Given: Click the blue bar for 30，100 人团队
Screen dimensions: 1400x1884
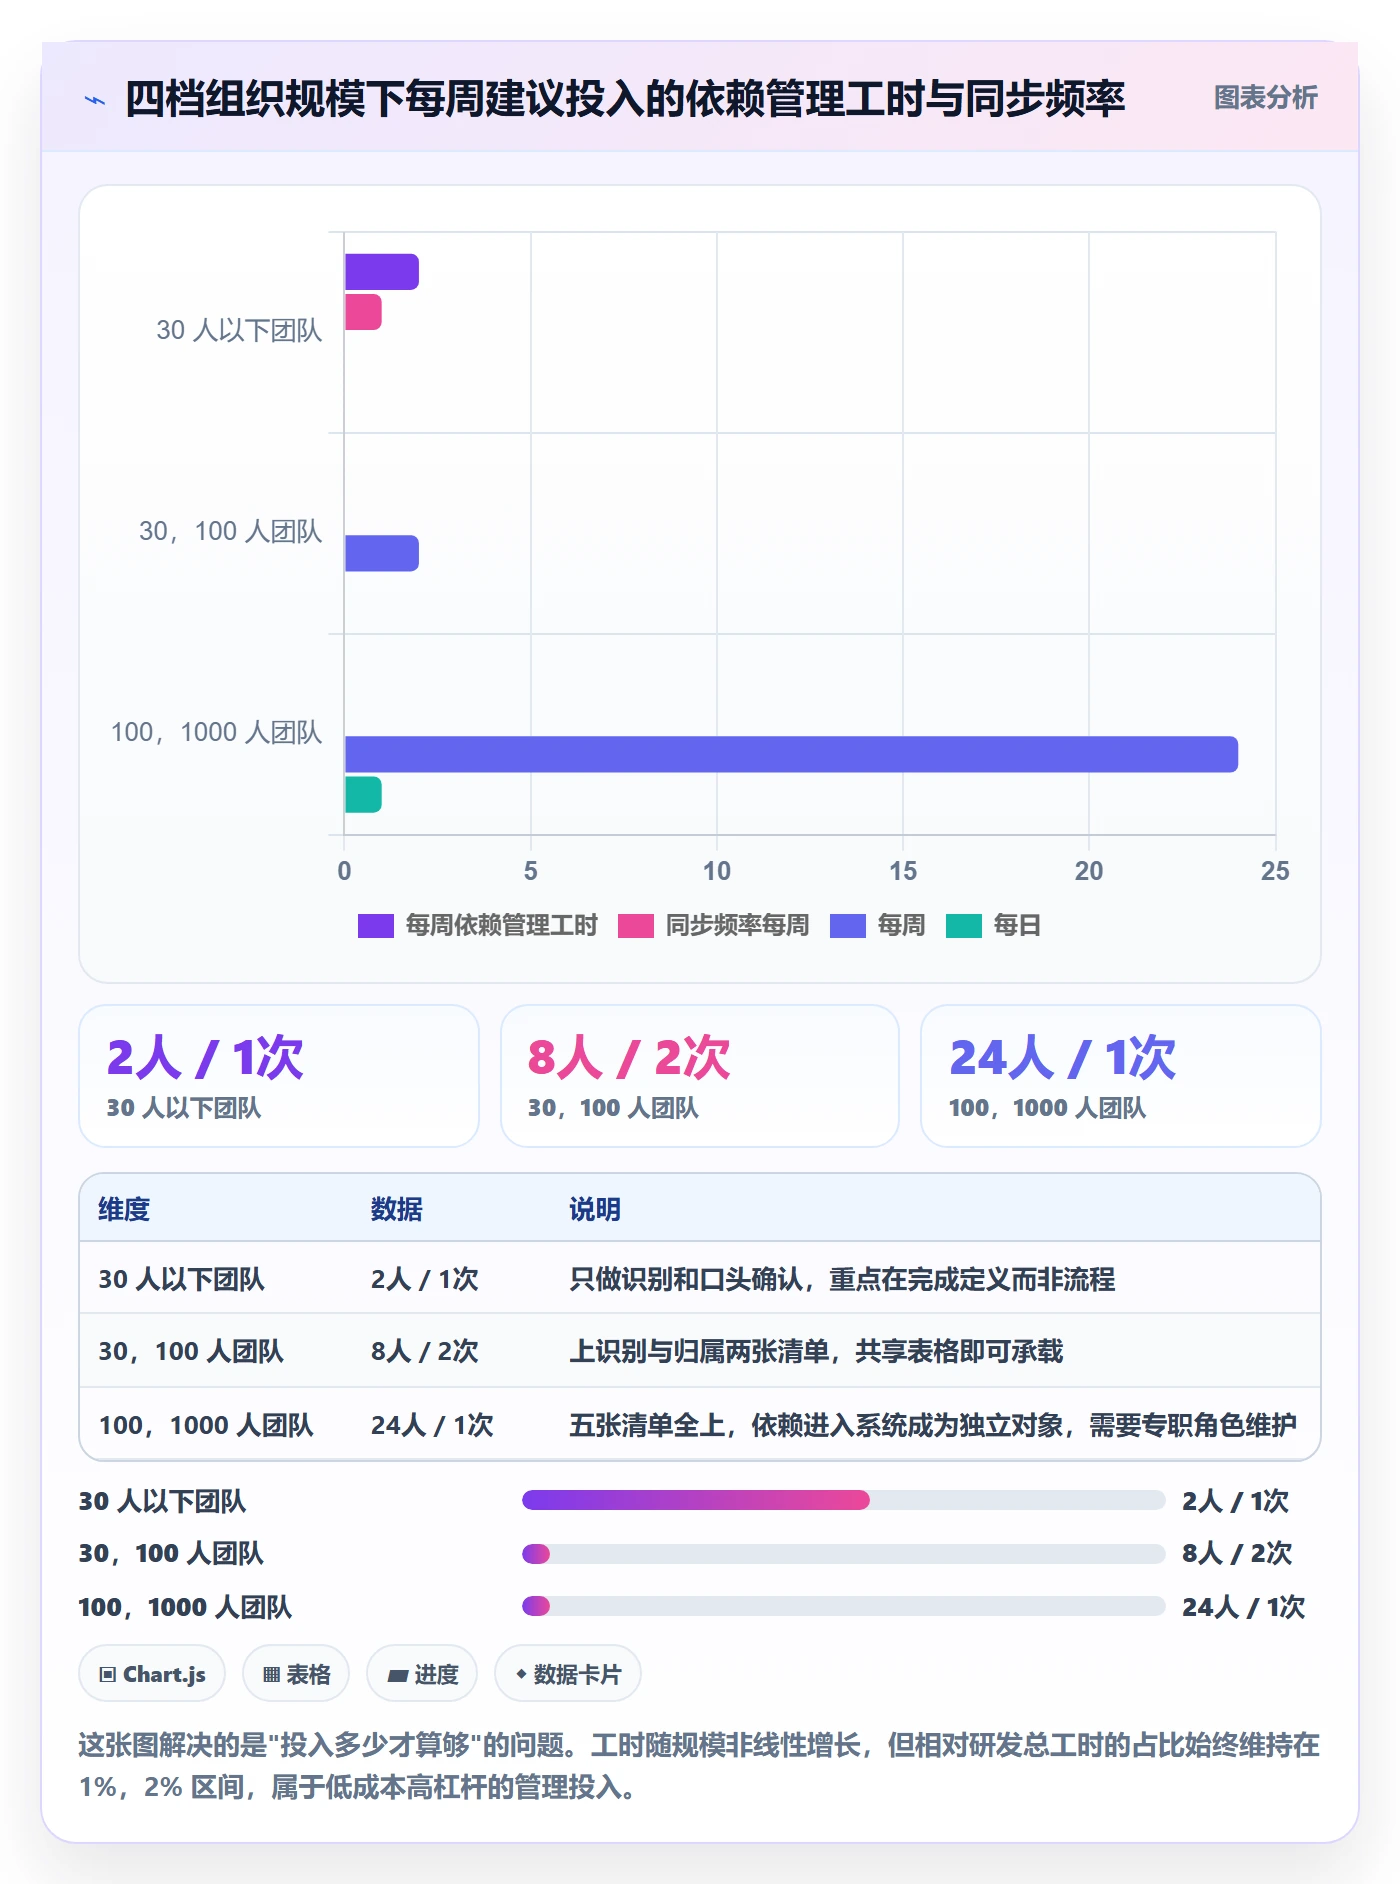Looking at the screenshot, I should [x=382, y=553].
